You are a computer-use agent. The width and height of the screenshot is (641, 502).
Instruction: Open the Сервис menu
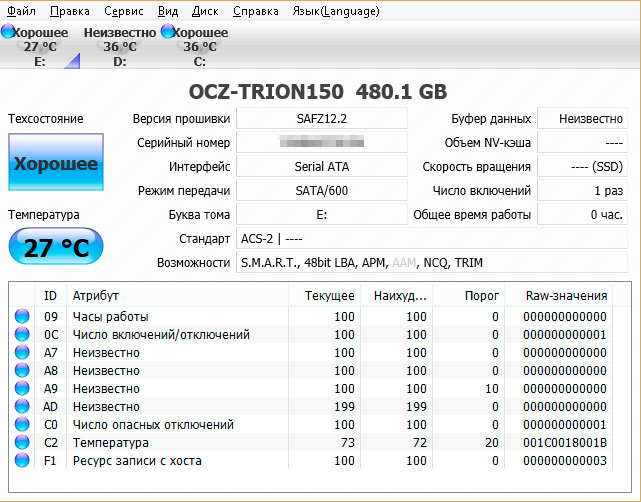[x=123, y=11]
